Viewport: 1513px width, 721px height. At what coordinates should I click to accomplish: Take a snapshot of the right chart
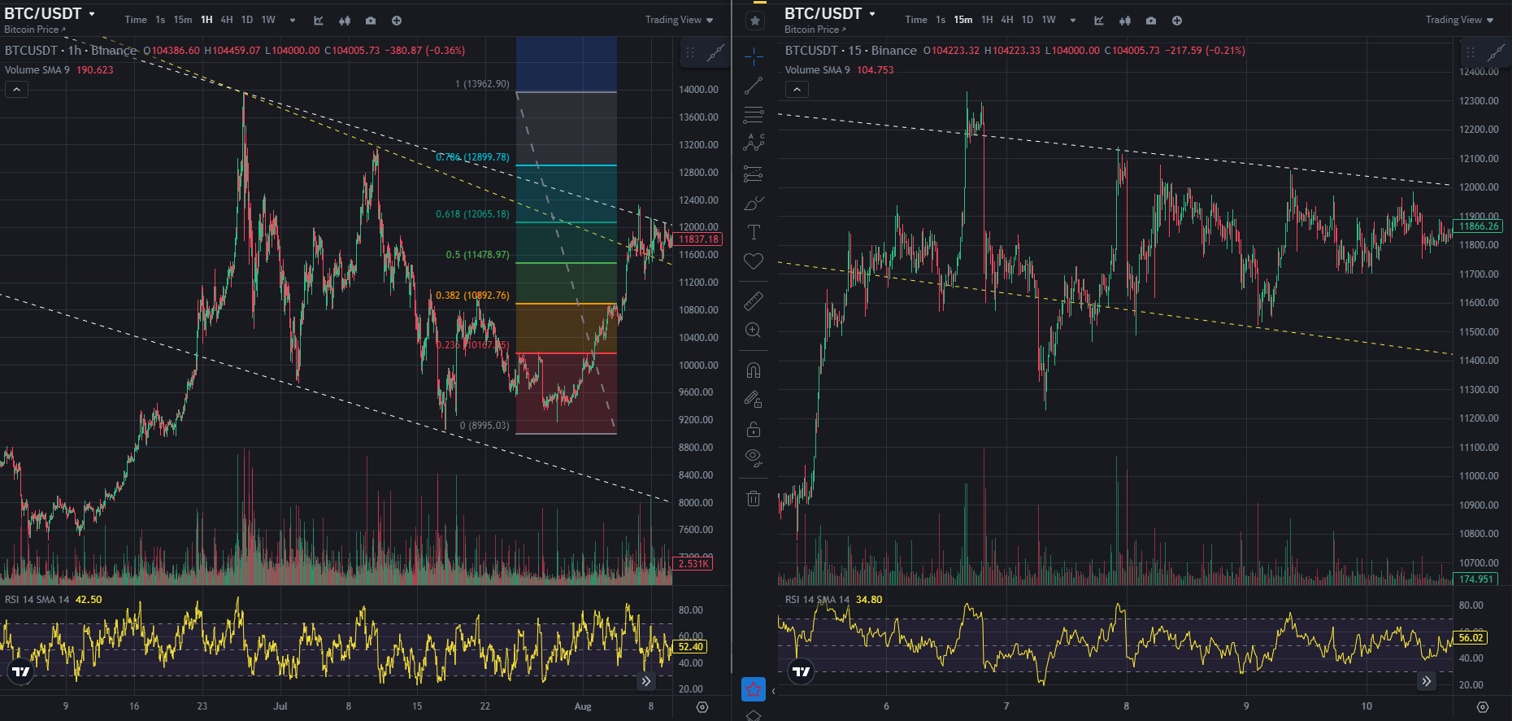pos(1151,20)
